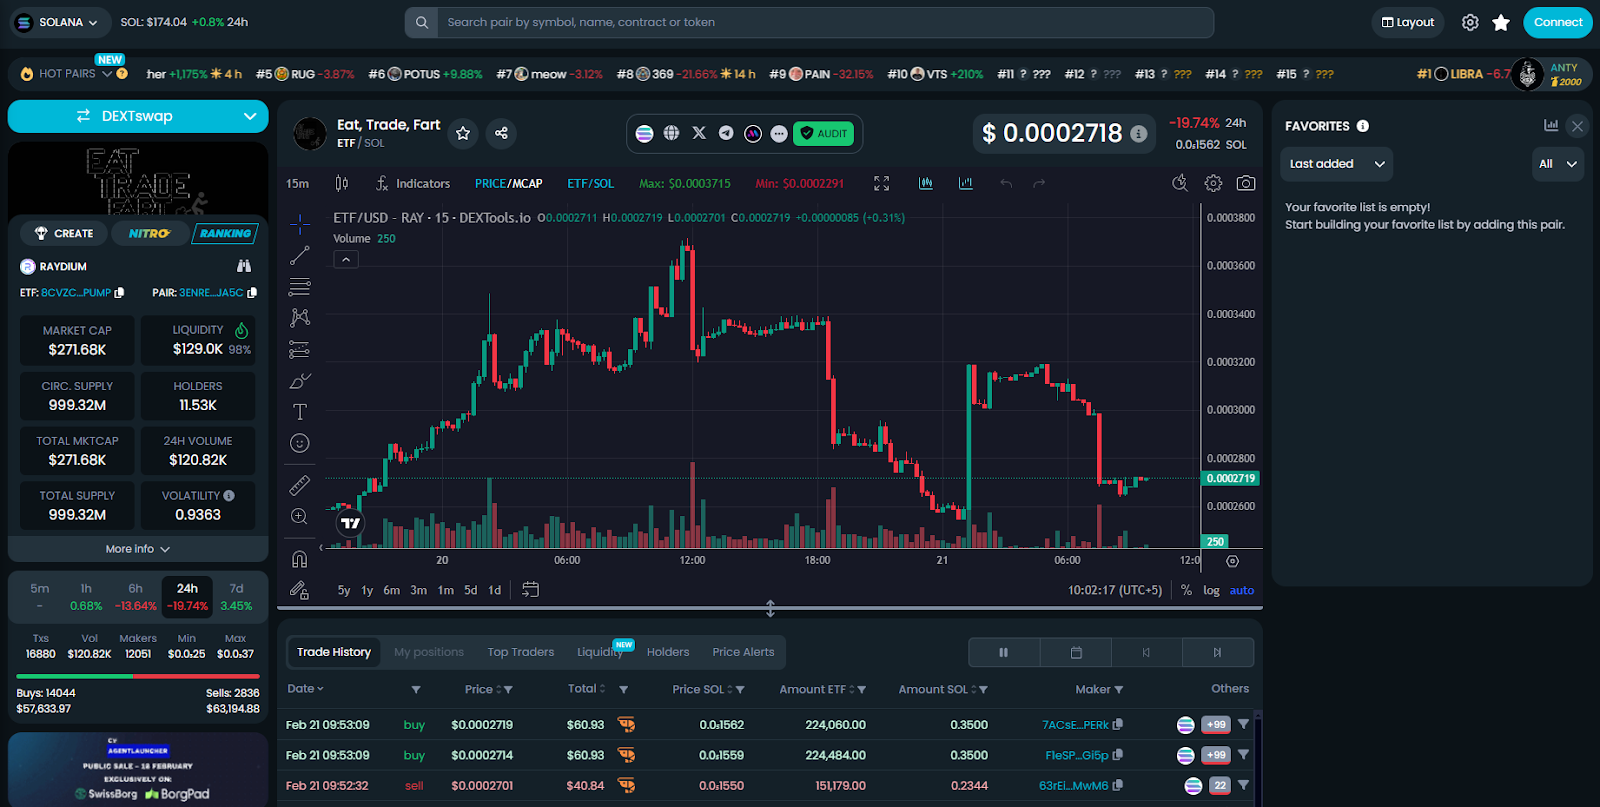The image size is (1600, 807).
Task: Click the CREATE button
Action: tap(64, 233)
